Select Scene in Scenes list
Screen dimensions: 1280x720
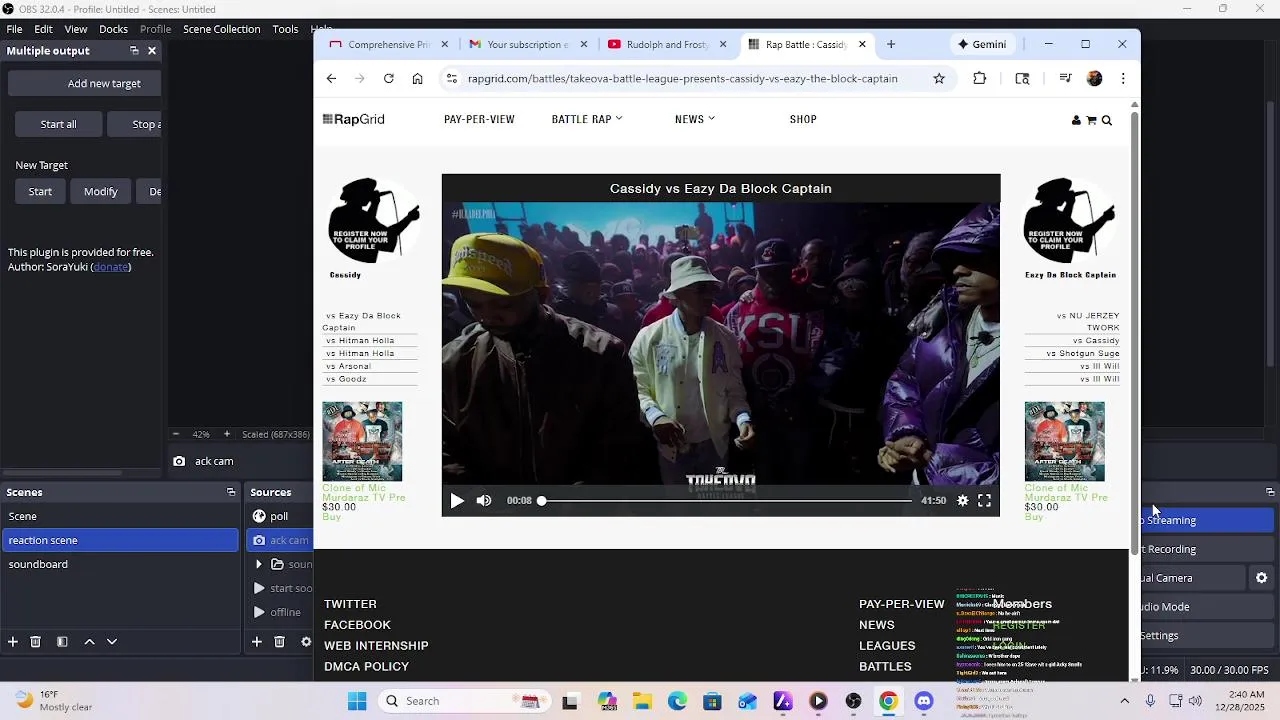tap(120, 516)
